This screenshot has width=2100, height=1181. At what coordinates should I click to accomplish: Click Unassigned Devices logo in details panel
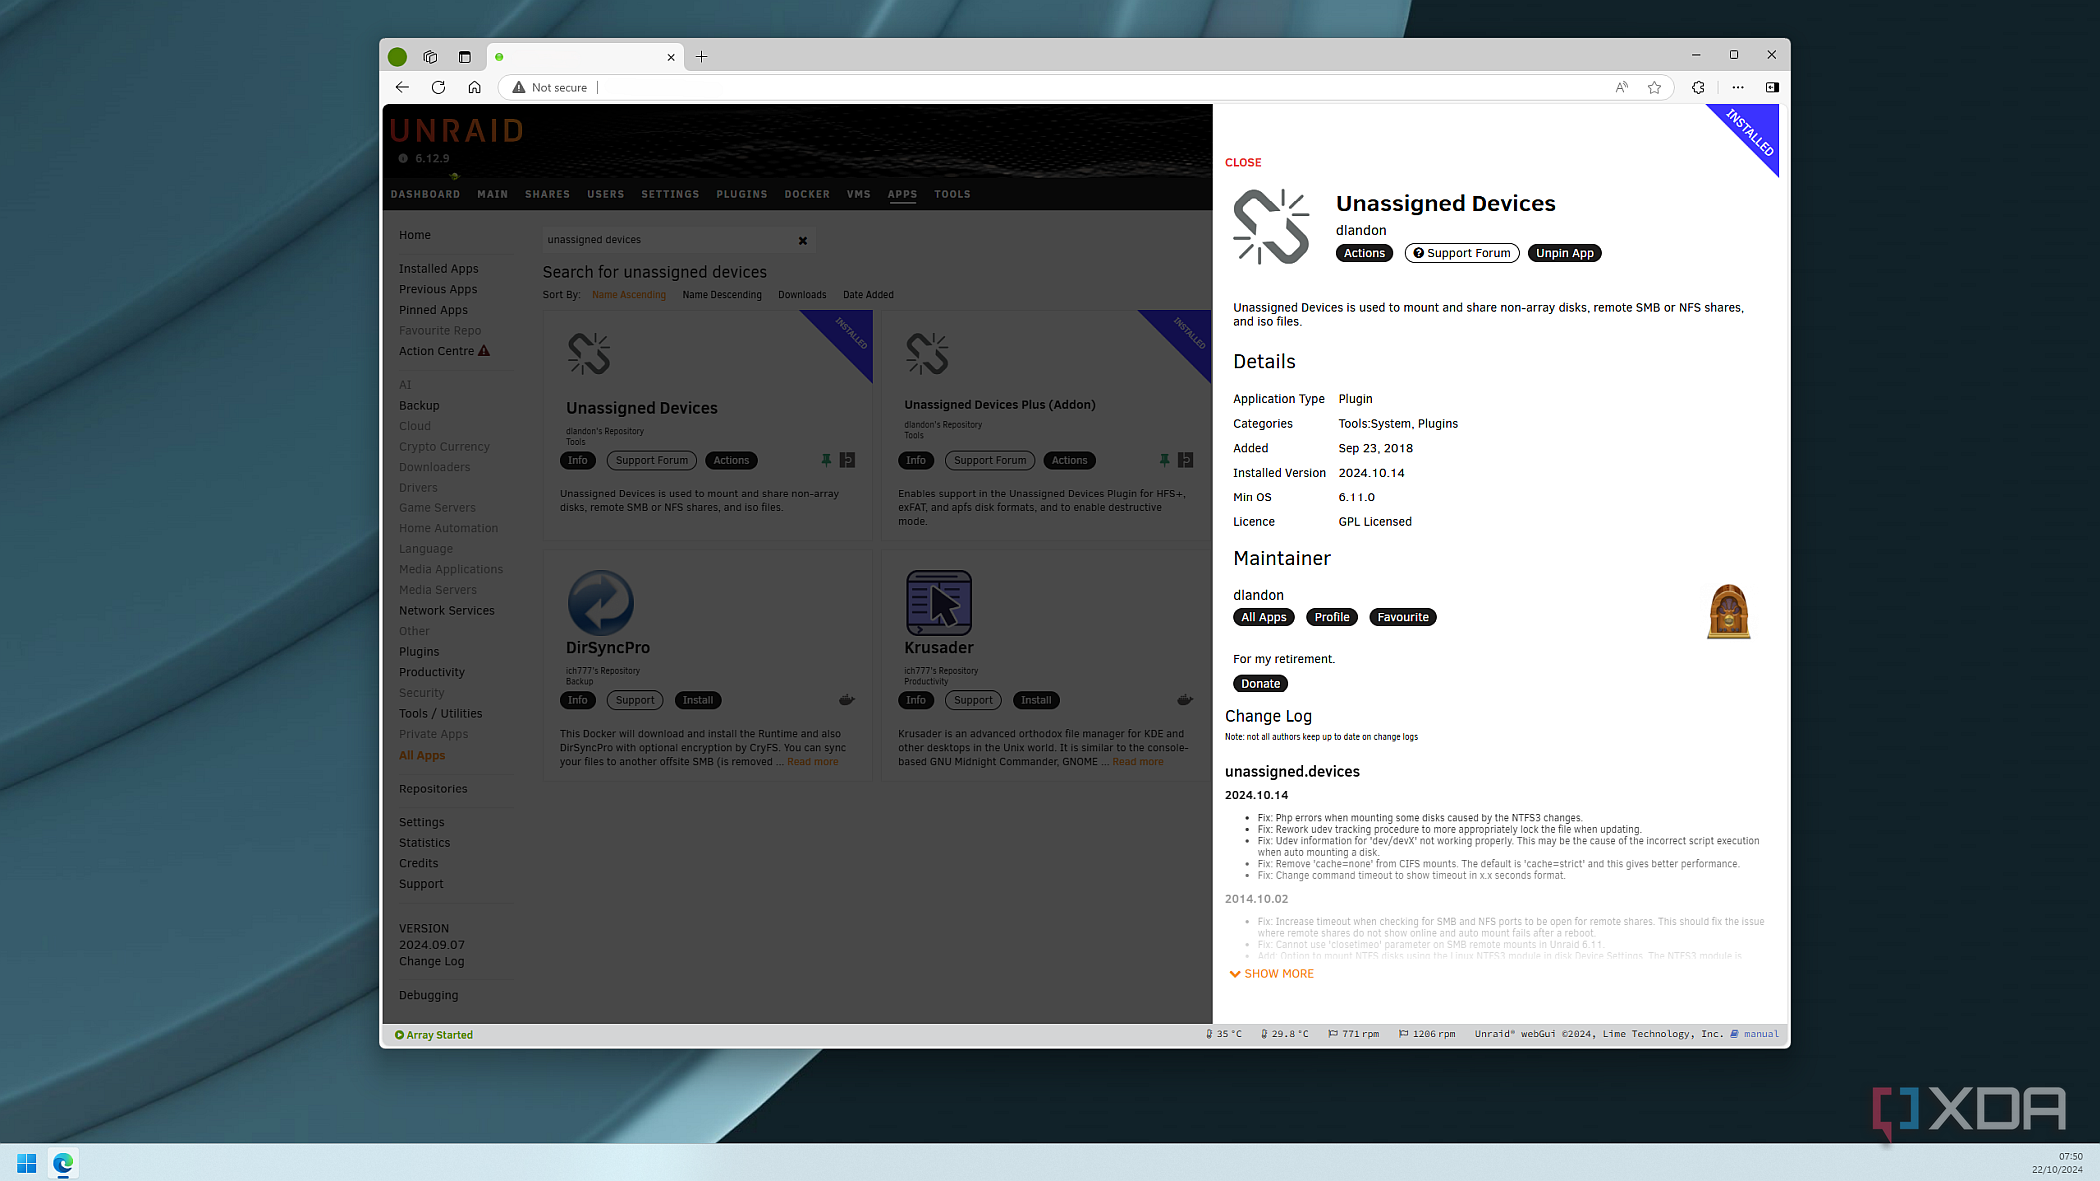(x=1271, y=227)
